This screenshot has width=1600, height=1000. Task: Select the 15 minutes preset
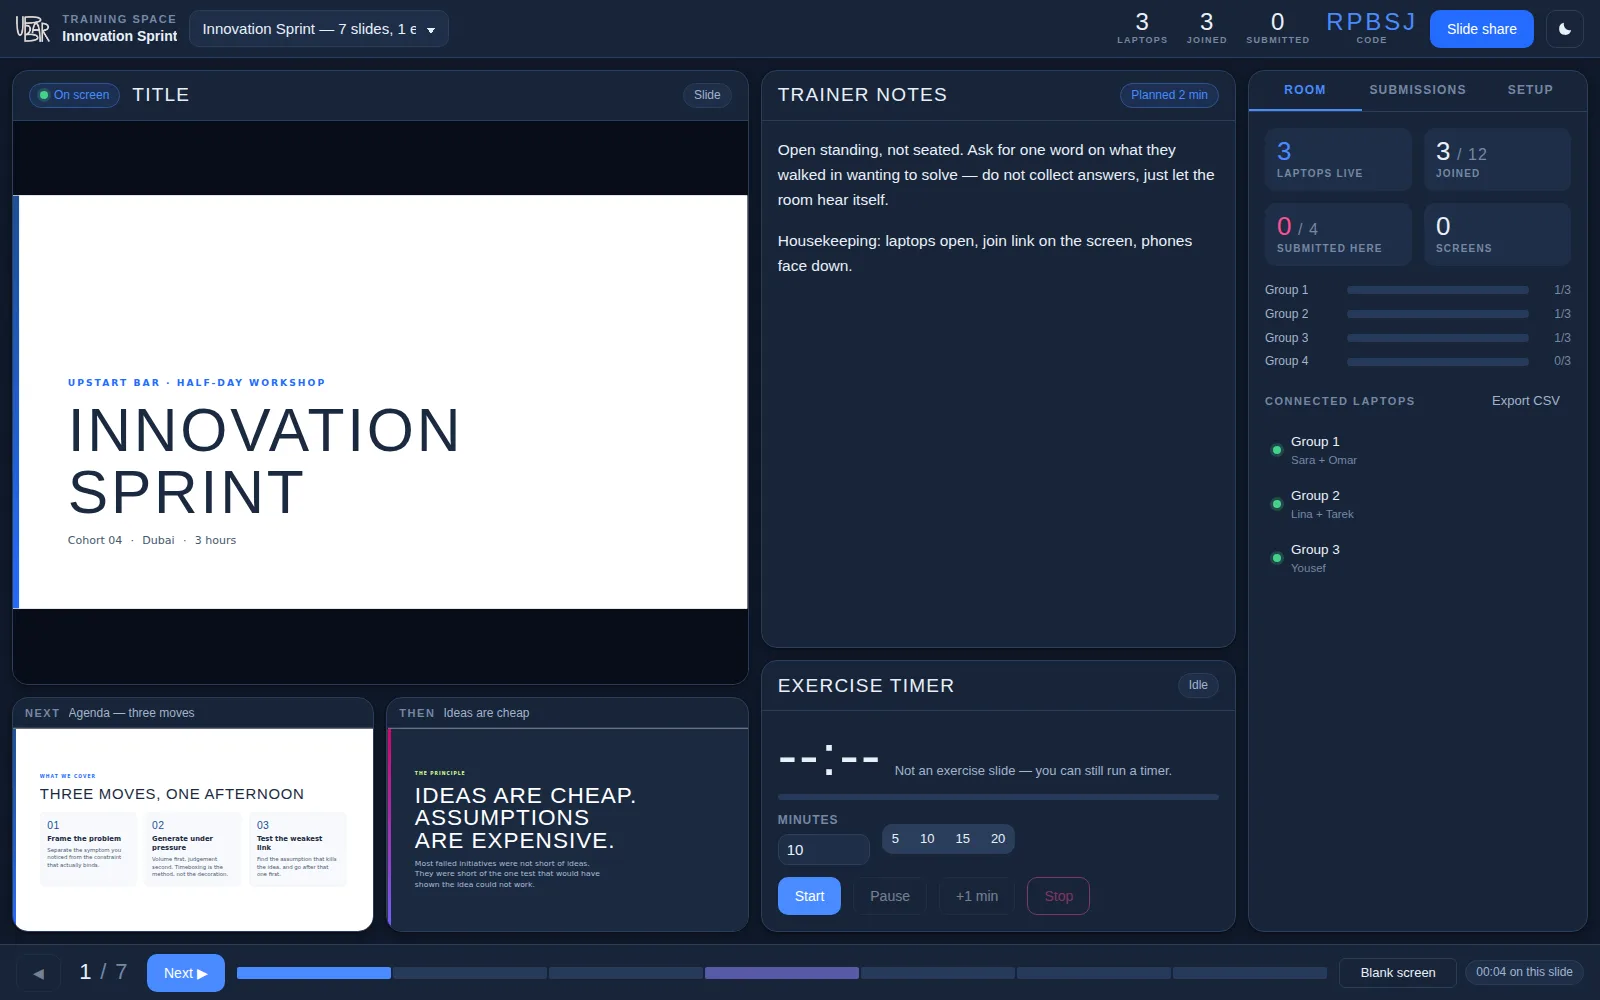[963, 839]
